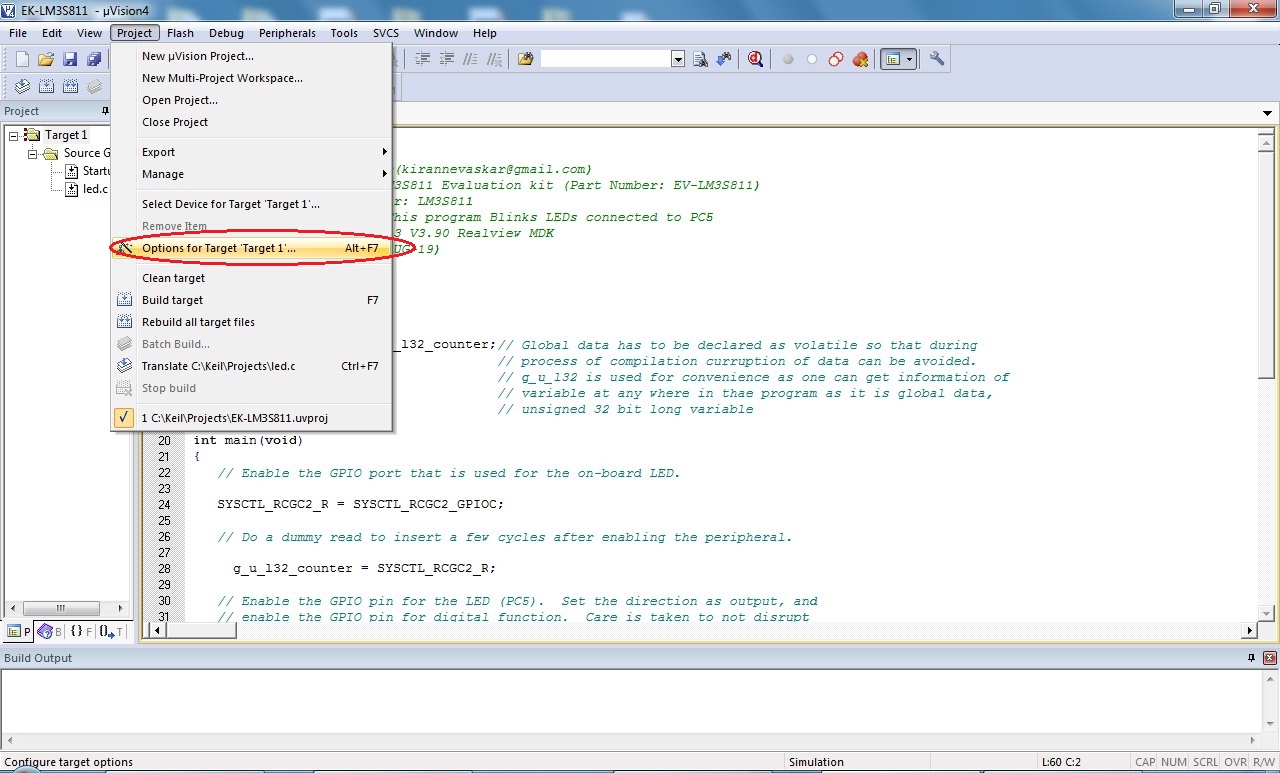Choose Rebuild all target files
The image size is (1280, 773).
(198, 322)
